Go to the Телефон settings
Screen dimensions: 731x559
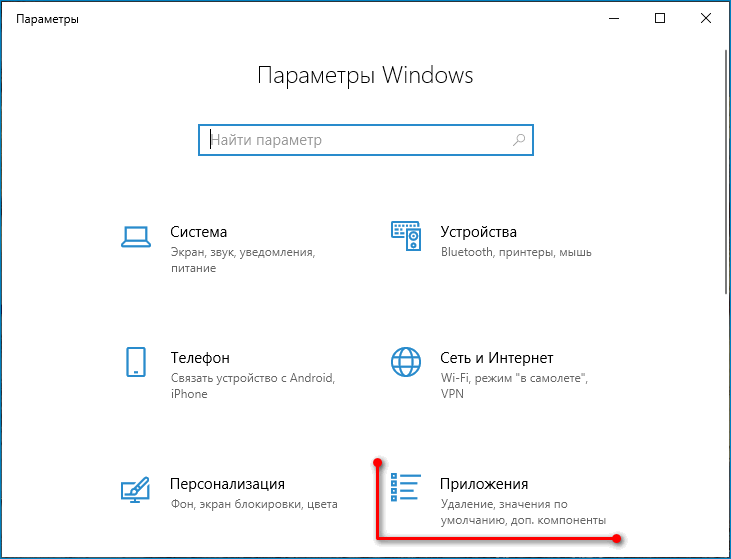coord(228,375)
